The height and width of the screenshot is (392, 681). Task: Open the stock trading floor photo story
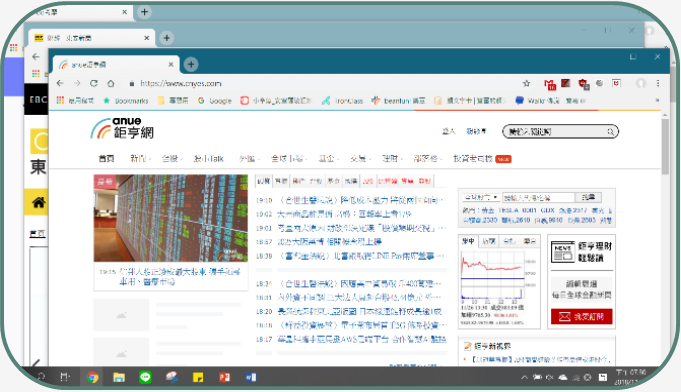coord(171,218)
